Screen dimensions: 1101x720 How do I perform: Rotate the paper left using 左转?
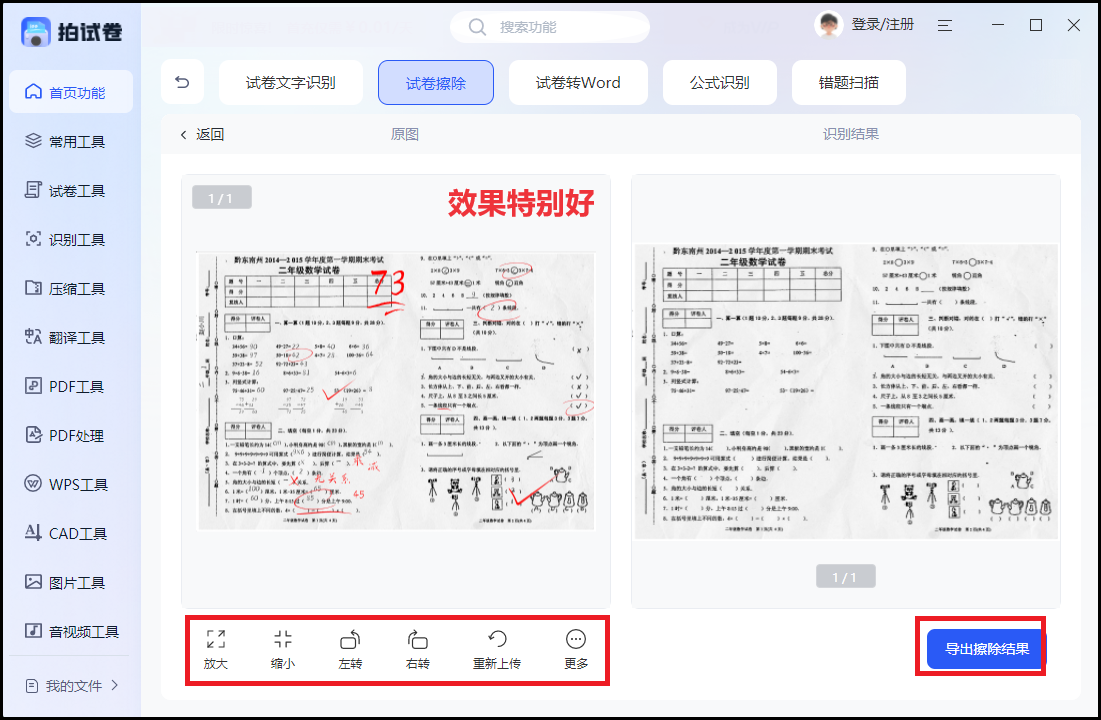point(349,650)
